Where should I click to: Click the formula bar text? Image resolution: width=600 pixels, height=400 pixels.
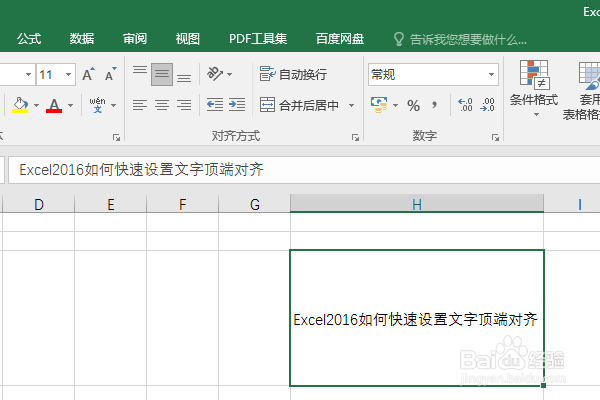141,170
